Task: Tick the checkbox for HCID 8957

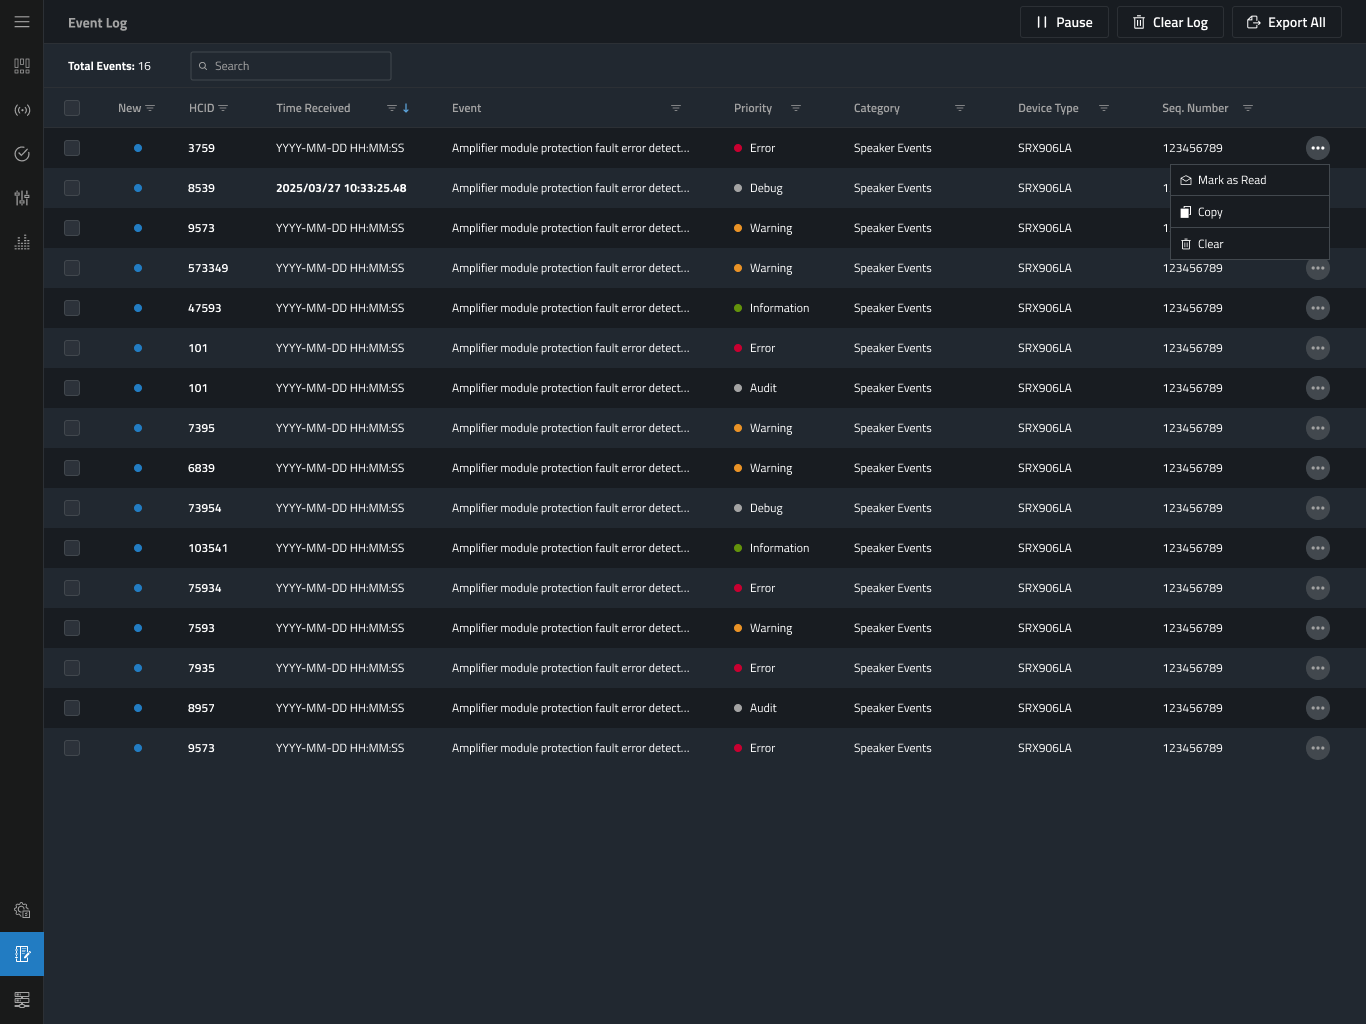Action: (72, 708)
